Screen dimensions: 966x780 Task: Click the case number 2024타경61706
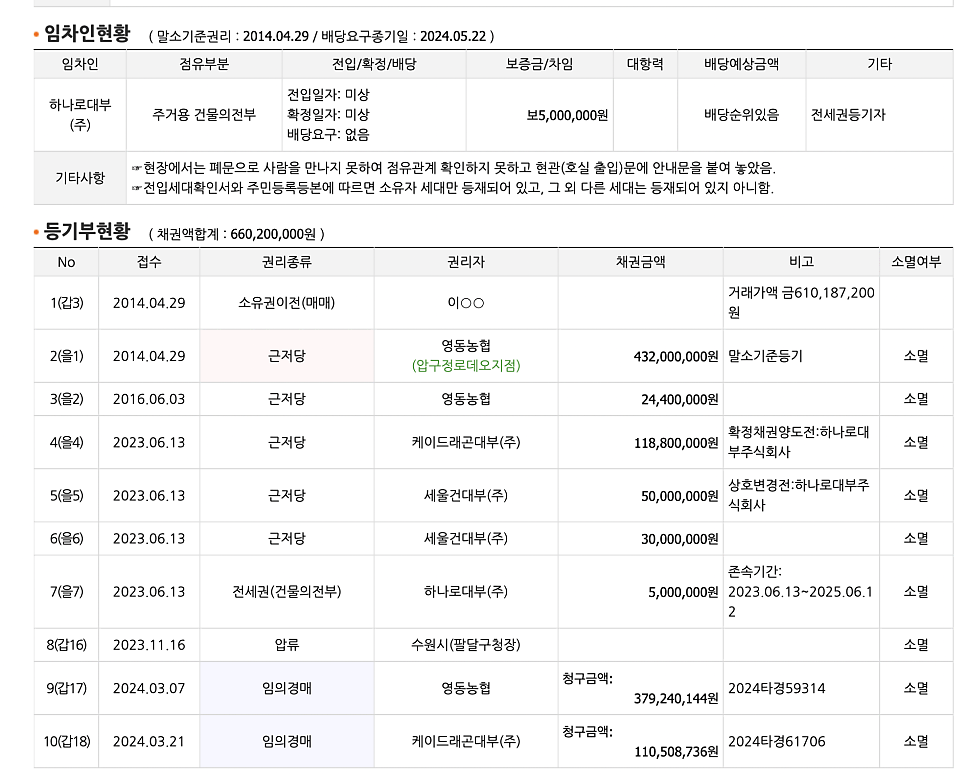point(777,741)
